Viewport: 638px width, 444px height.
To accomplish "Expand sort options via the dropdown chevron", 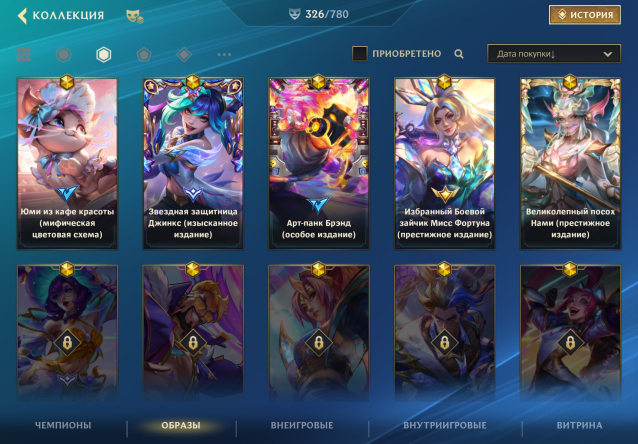I will pos(607,54).
